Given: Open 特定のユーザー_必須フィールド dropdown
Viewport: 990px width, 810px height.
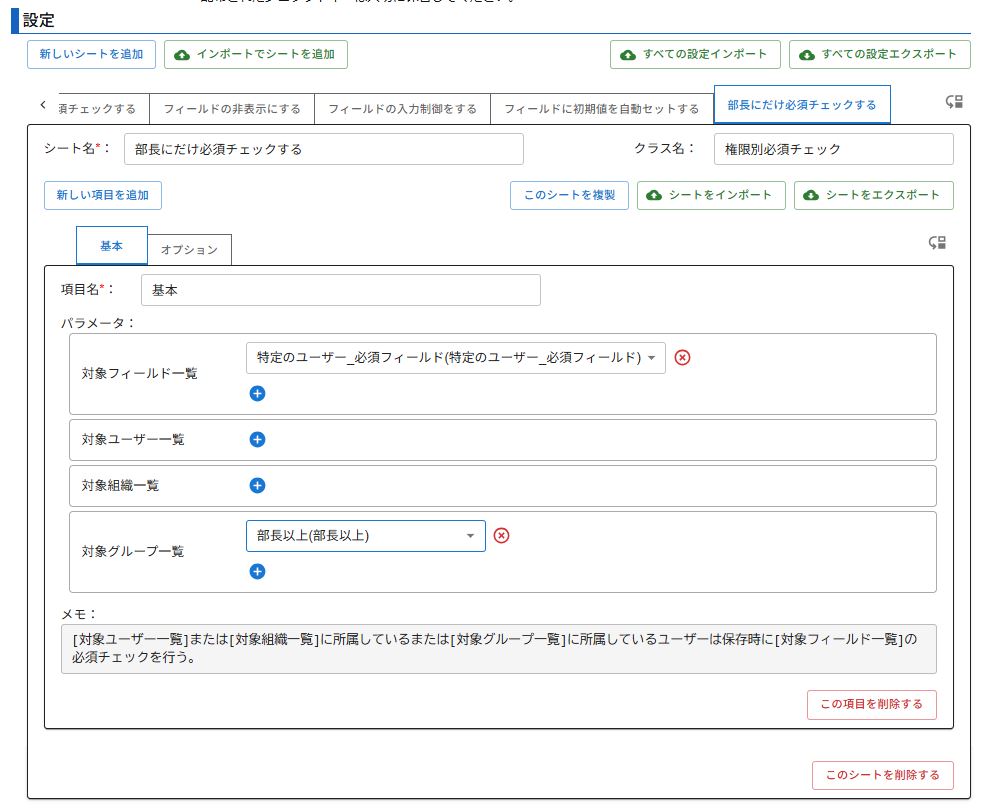Looking at the screenshot, I should point(456,357).
